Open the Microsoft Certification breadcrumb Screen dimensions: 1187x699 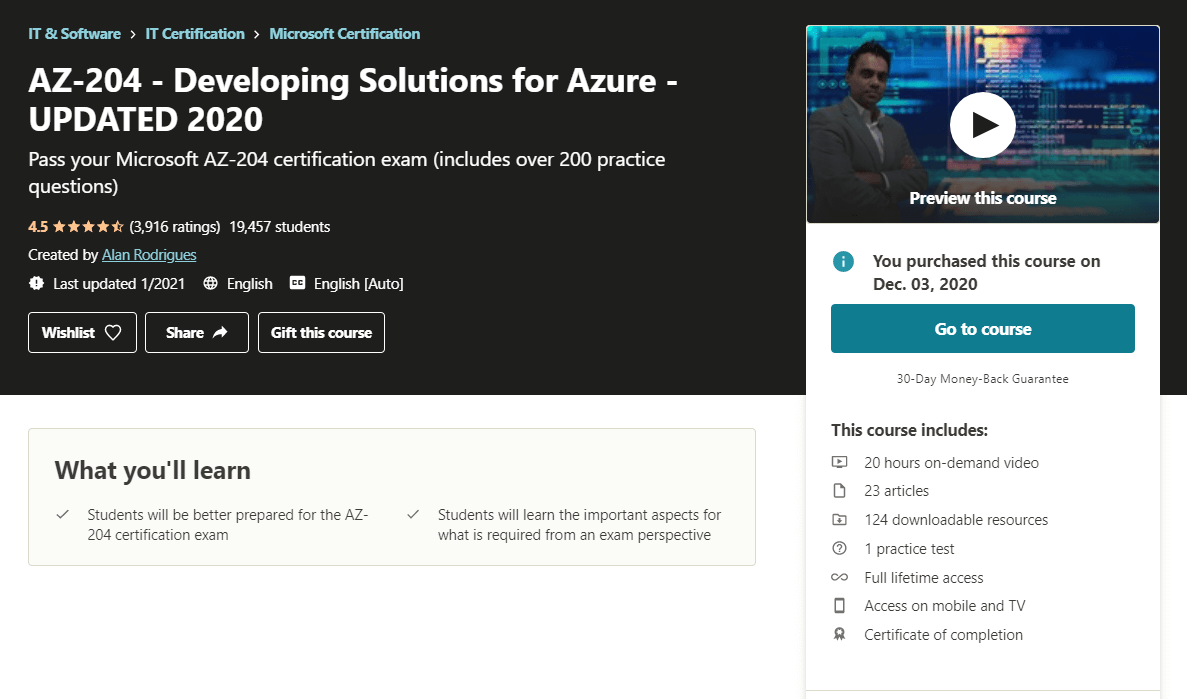(x=344, y=34)
